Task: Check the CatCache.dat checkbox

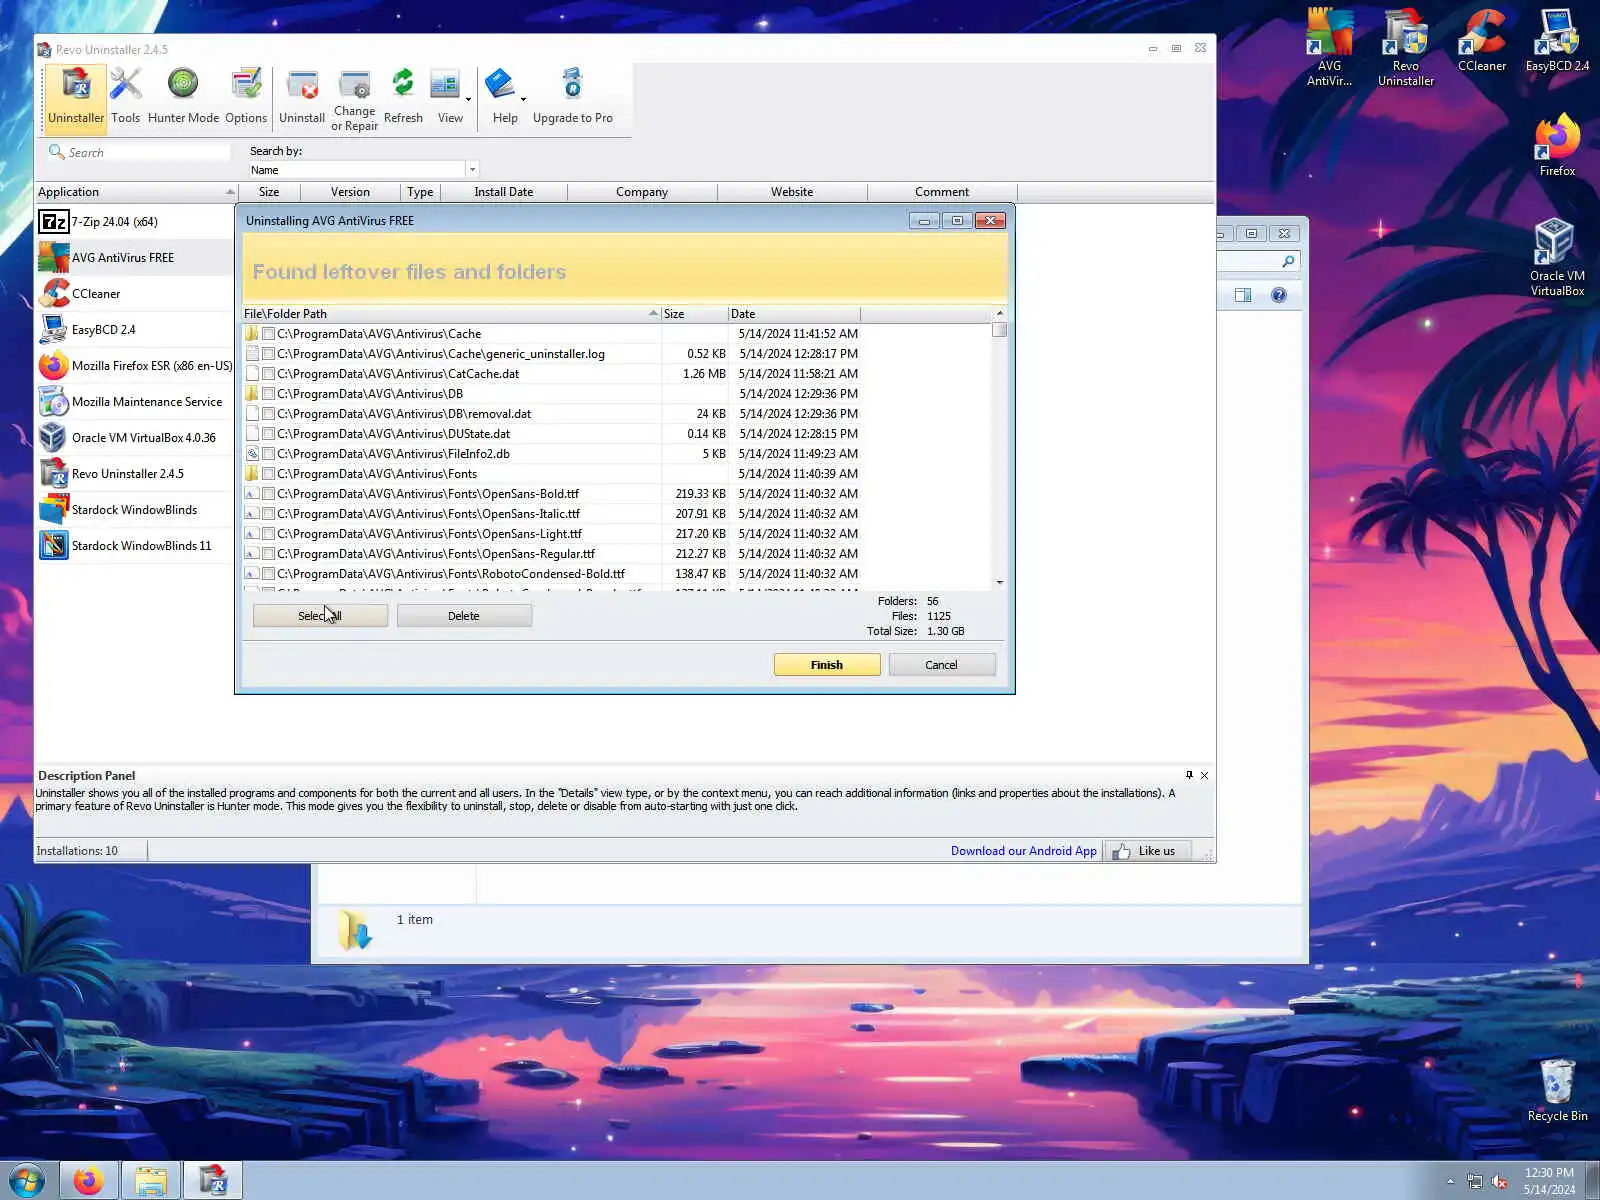Action: tap(268, 374)
